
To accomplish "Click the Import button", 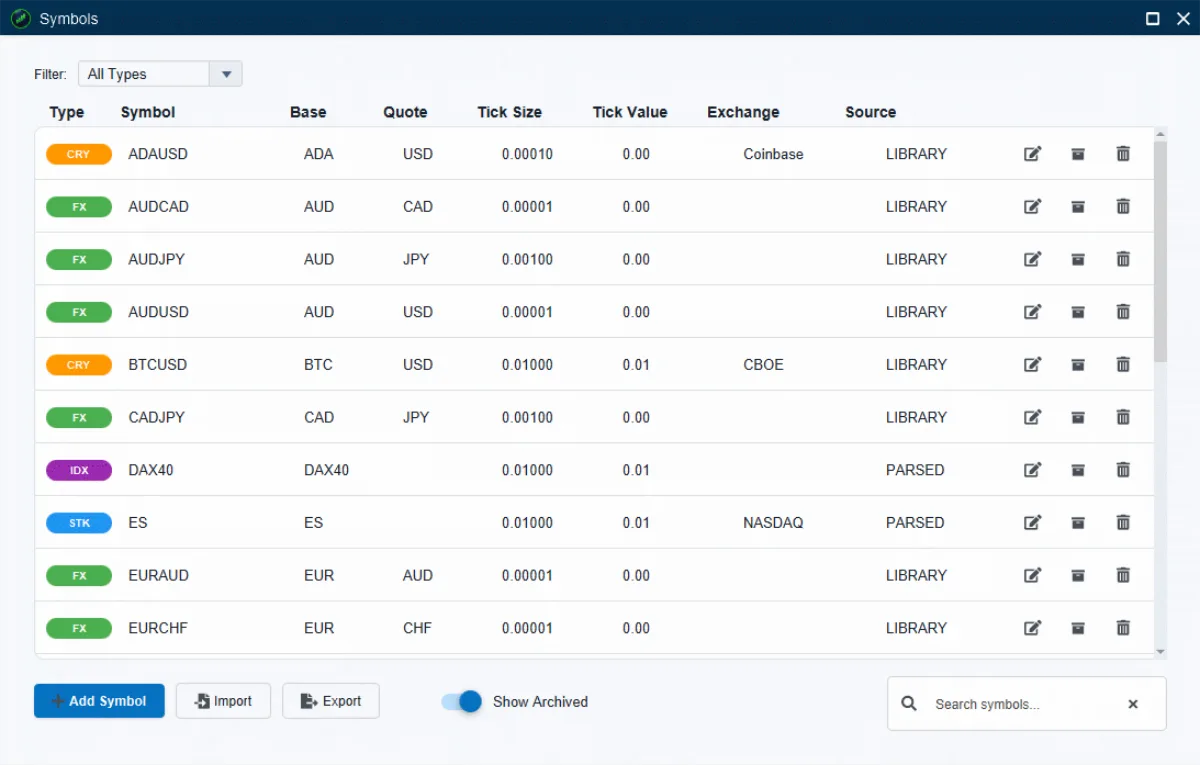I will coord(224,701).
